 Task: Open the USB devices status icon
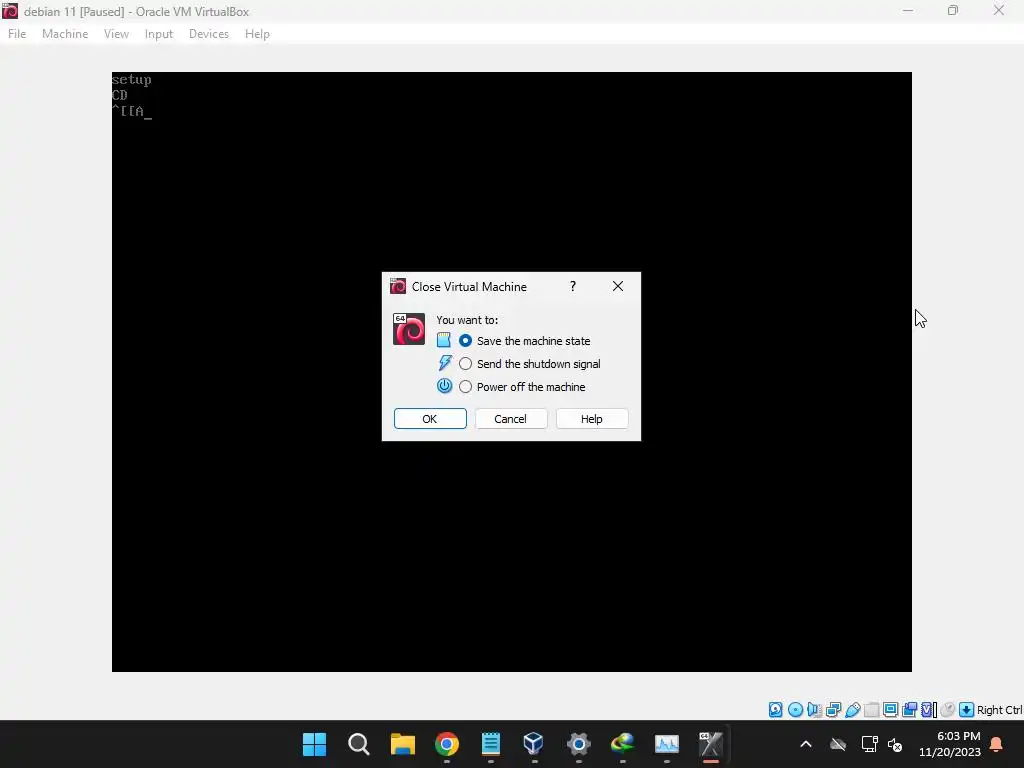[x=852, y=710]
